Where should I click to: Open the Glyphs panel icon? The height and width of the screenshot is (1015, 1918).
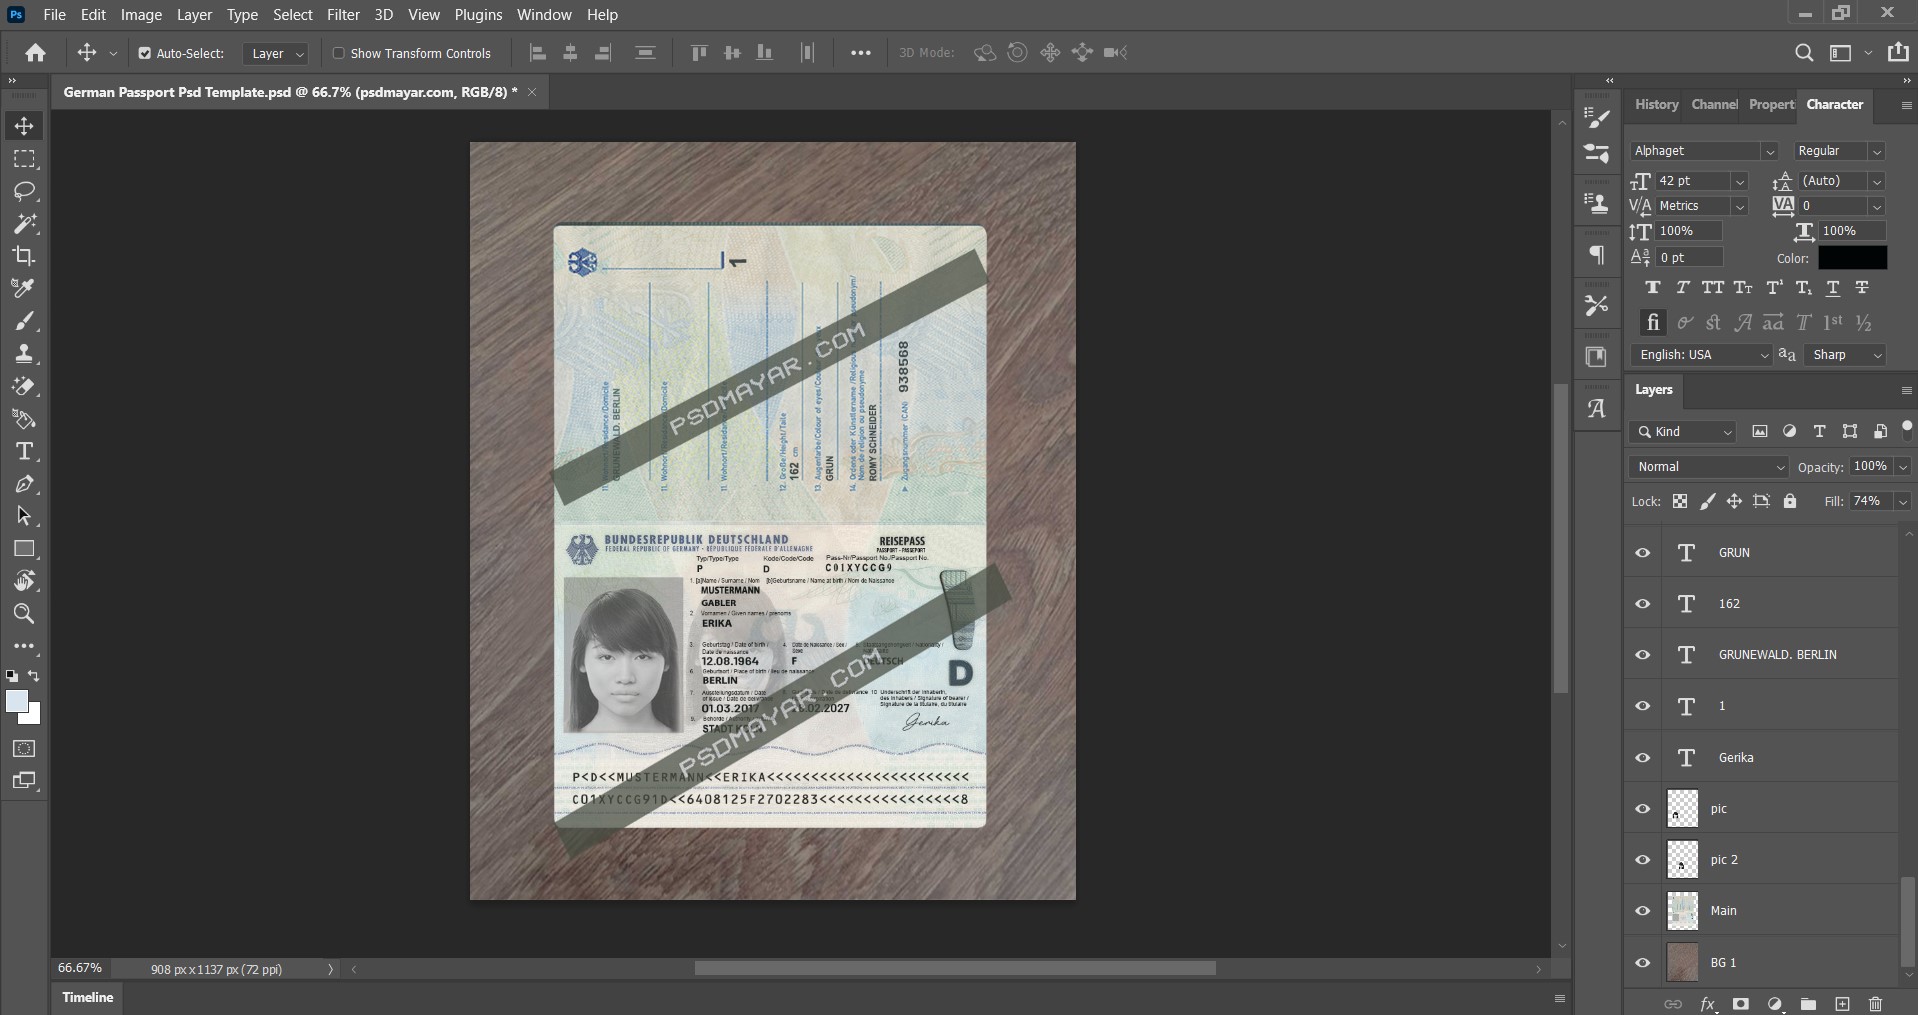[1597, 408]
